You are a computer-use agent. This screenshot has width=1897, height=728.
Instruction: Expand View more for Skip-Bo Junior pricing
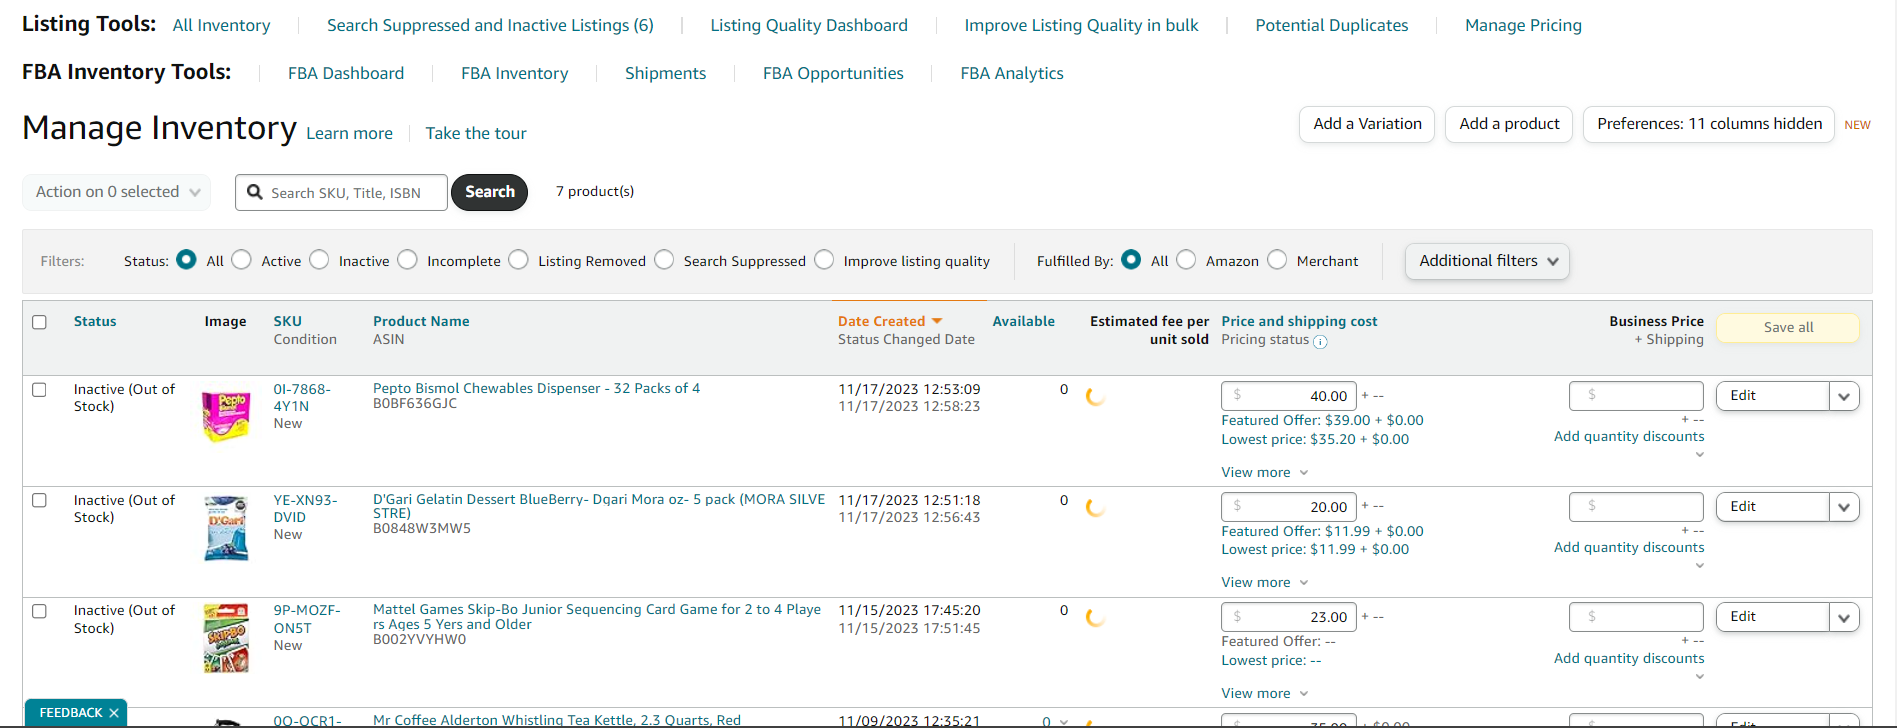coord(1264,693)
